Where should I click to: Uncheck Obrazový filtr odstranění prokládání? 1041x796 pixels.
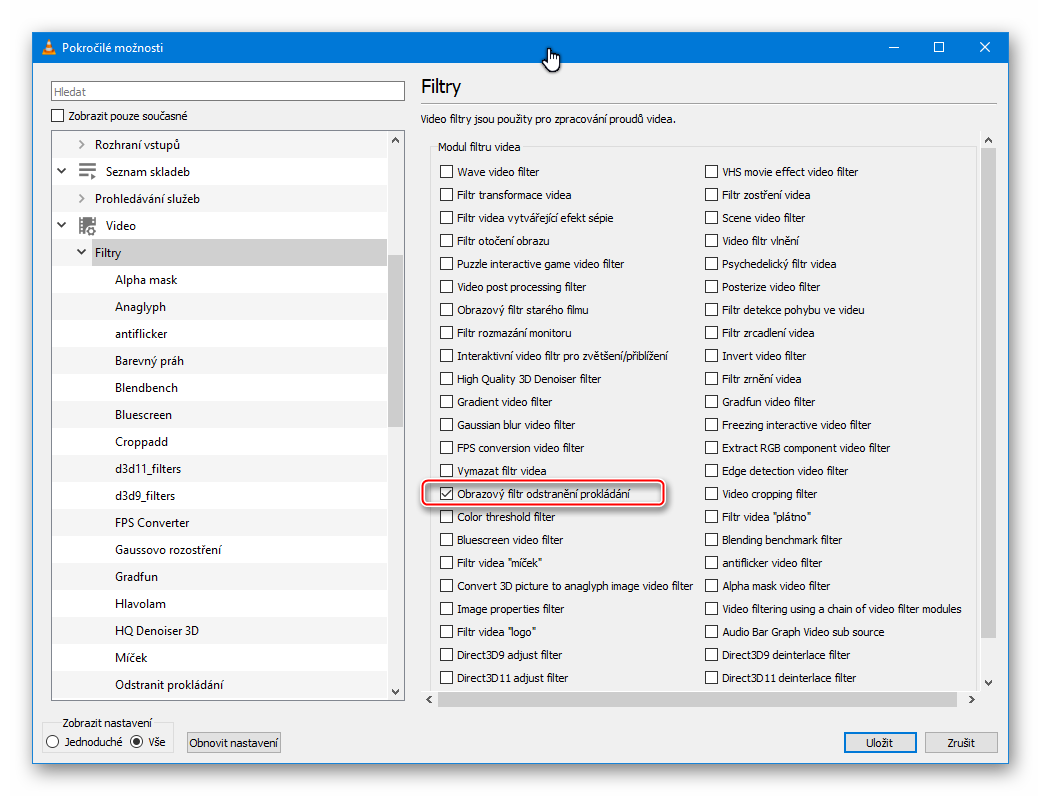(x=447, y=494)
